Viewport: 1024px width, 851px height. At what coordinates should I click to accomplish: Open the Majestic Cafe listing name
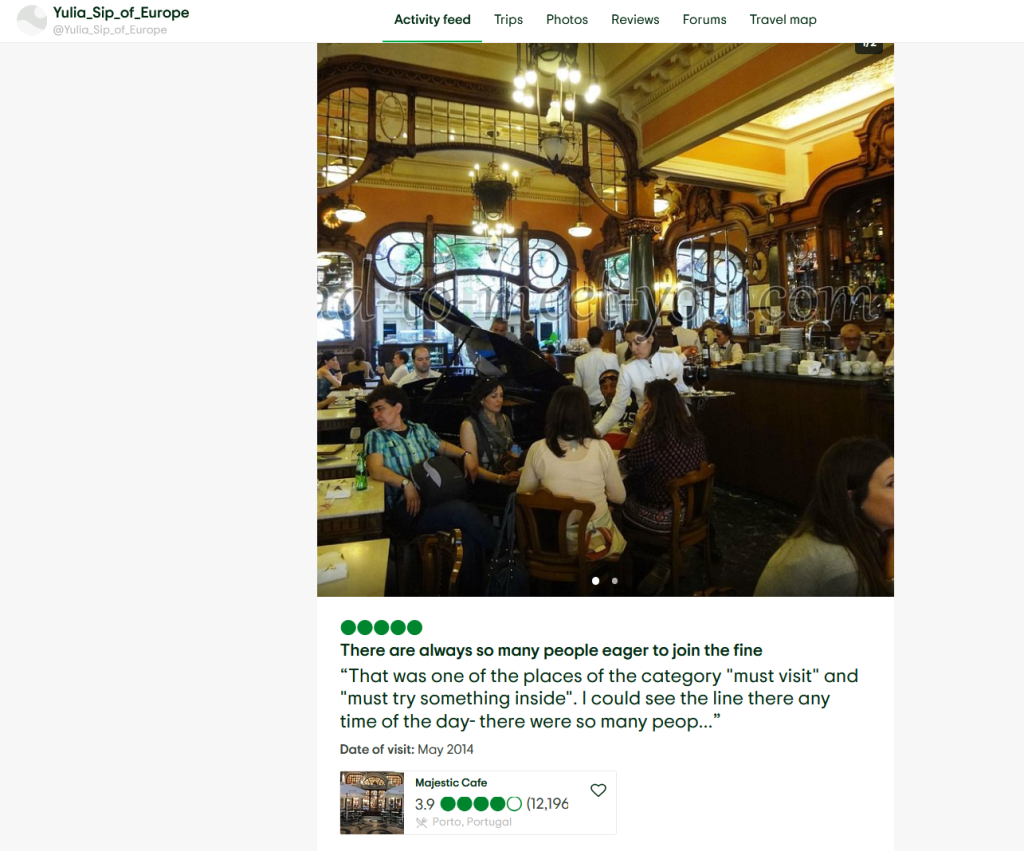pos(451,782)
